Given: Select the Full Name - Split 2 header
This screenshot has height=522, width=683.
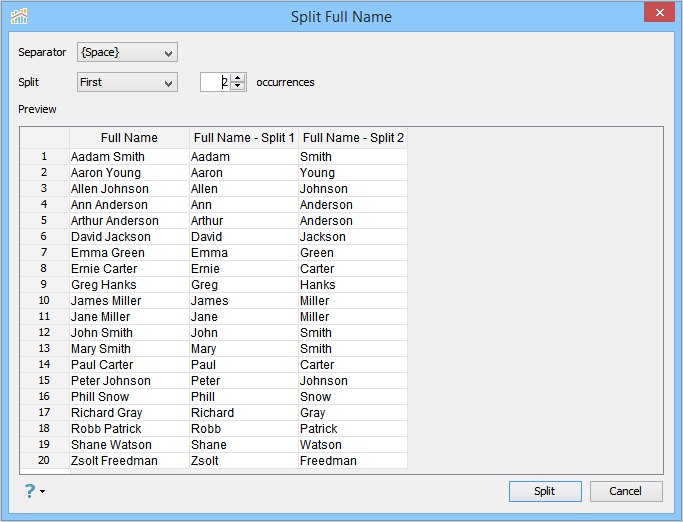Looking at the screenshot, I should (x=352, y=137).
